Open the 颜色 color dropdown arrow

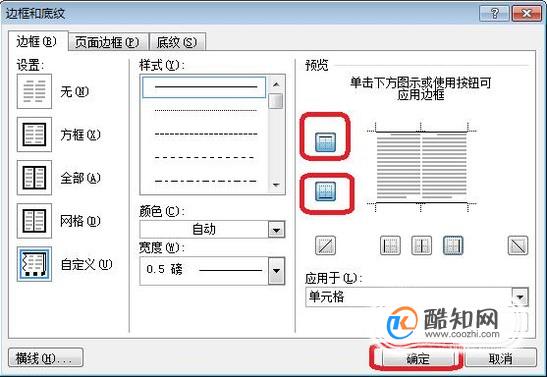click(x=277, y=230)
